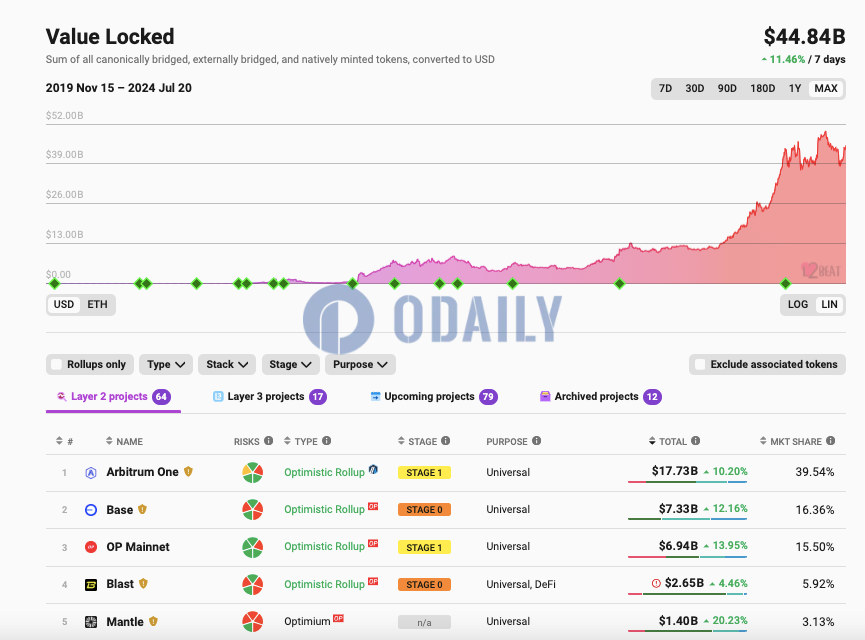Click the OP stack icon in Blast's type
865x640 pixels.
pos(373,580)
